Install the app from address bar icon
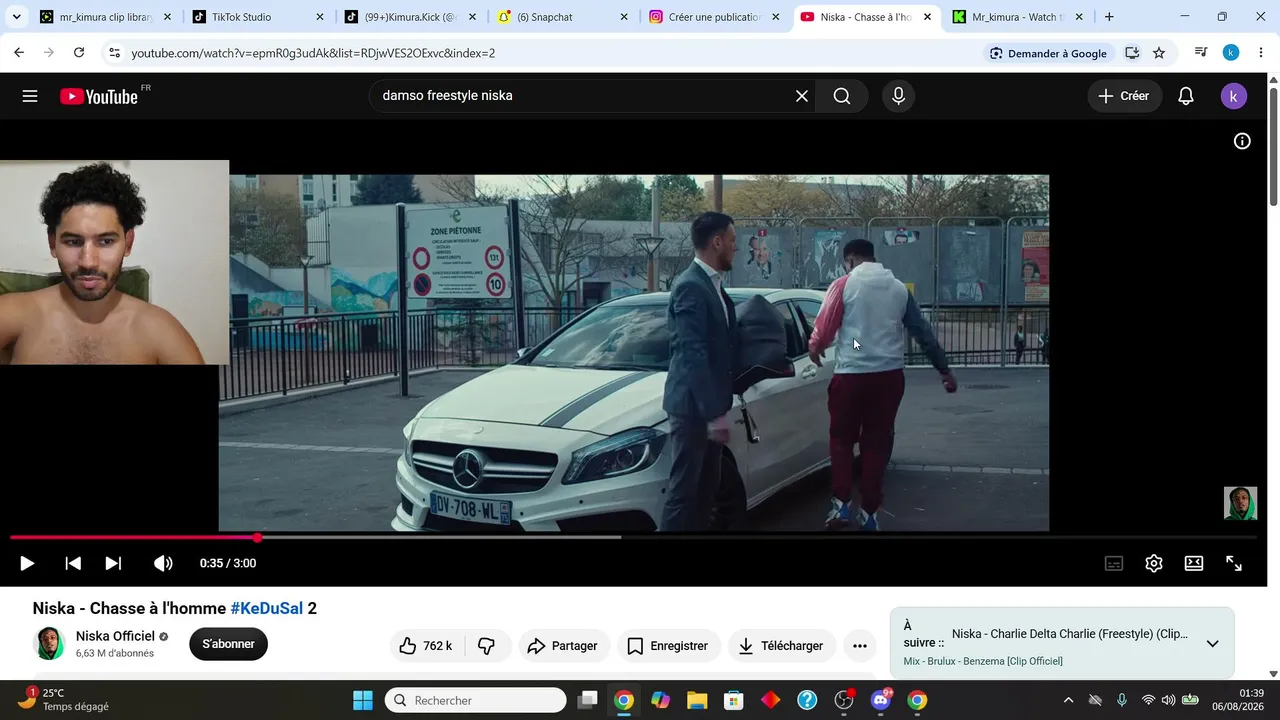 point(1132,53)
